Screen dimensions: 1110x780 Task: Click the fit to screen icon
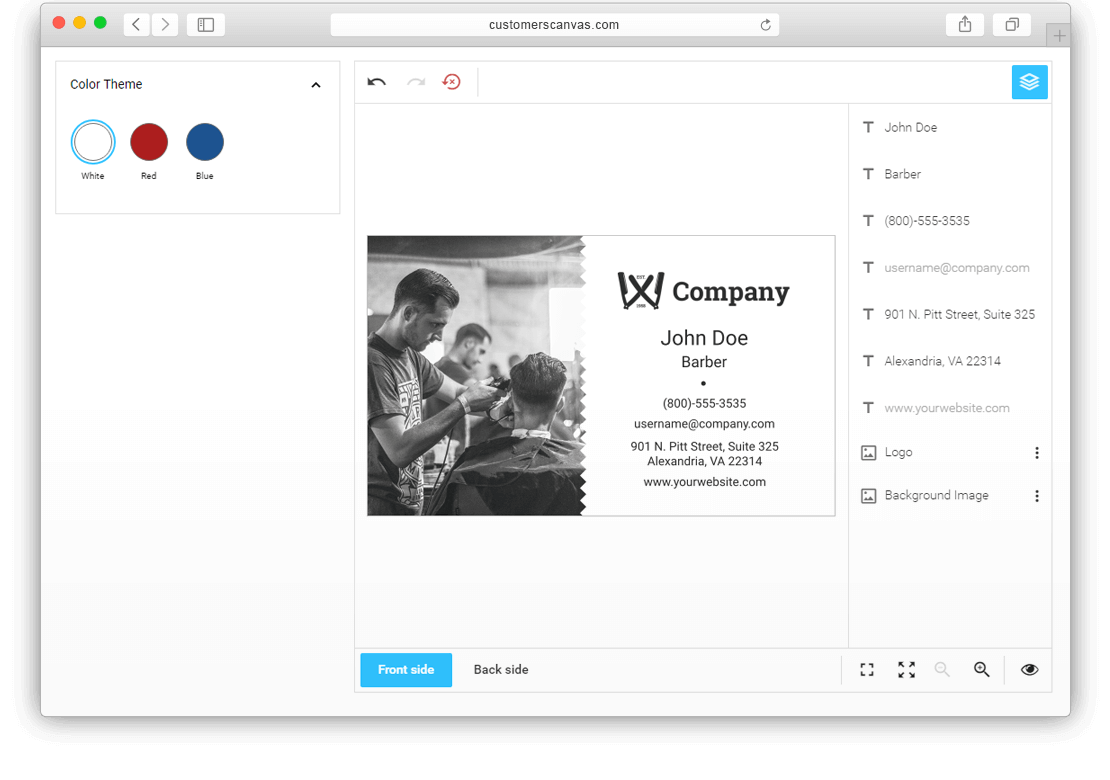click(x=867, y=670)
